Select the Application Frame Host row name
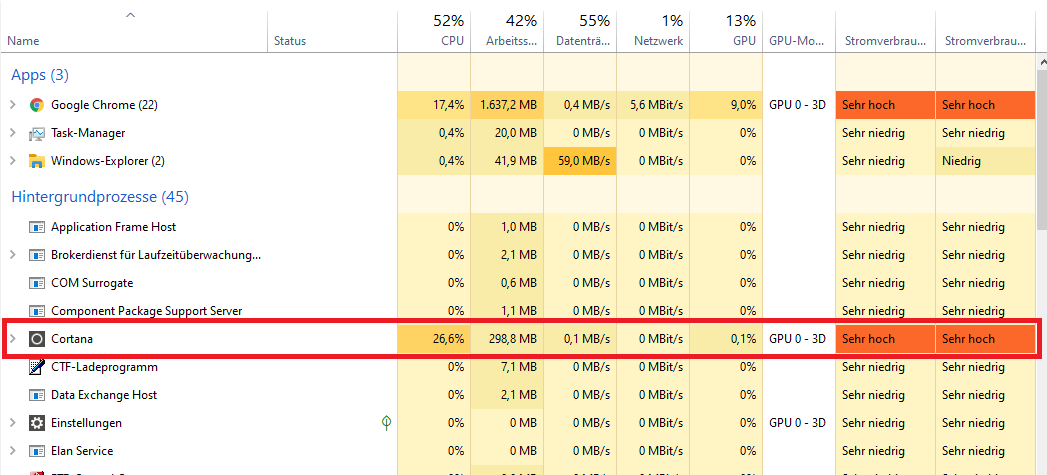 click(x=114, y=227)
